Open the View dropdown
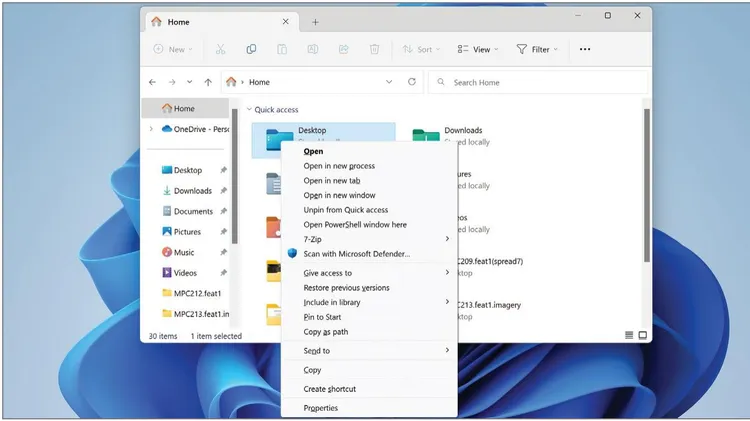 click(477, 49)
